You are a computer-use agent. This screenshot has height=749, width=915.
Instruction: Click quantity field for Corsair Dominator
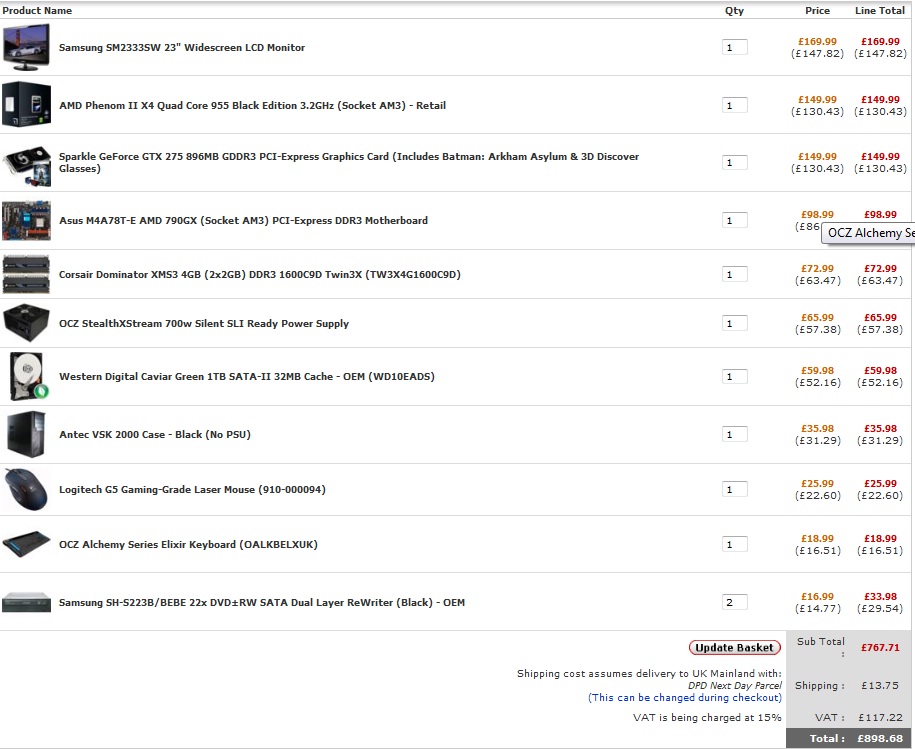[x=735, y=274]
